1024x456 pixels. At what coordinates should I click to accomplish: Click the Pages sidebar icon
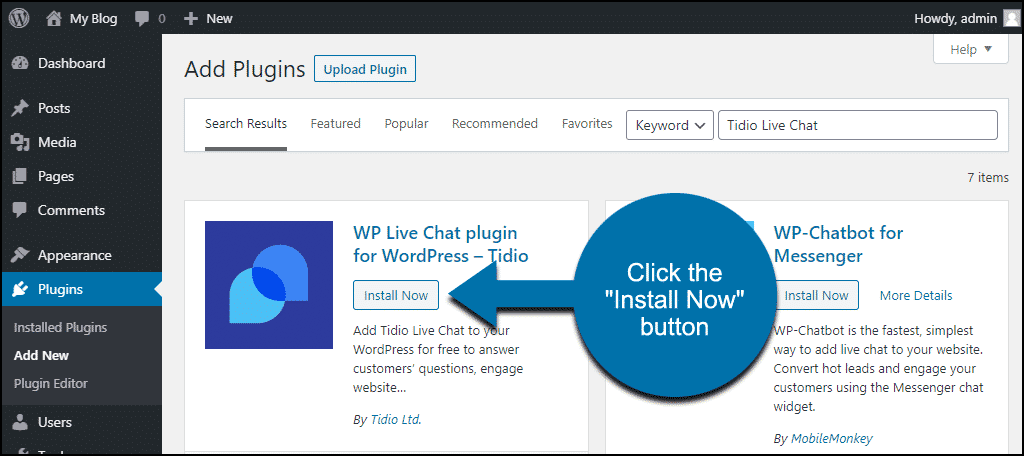20,176
